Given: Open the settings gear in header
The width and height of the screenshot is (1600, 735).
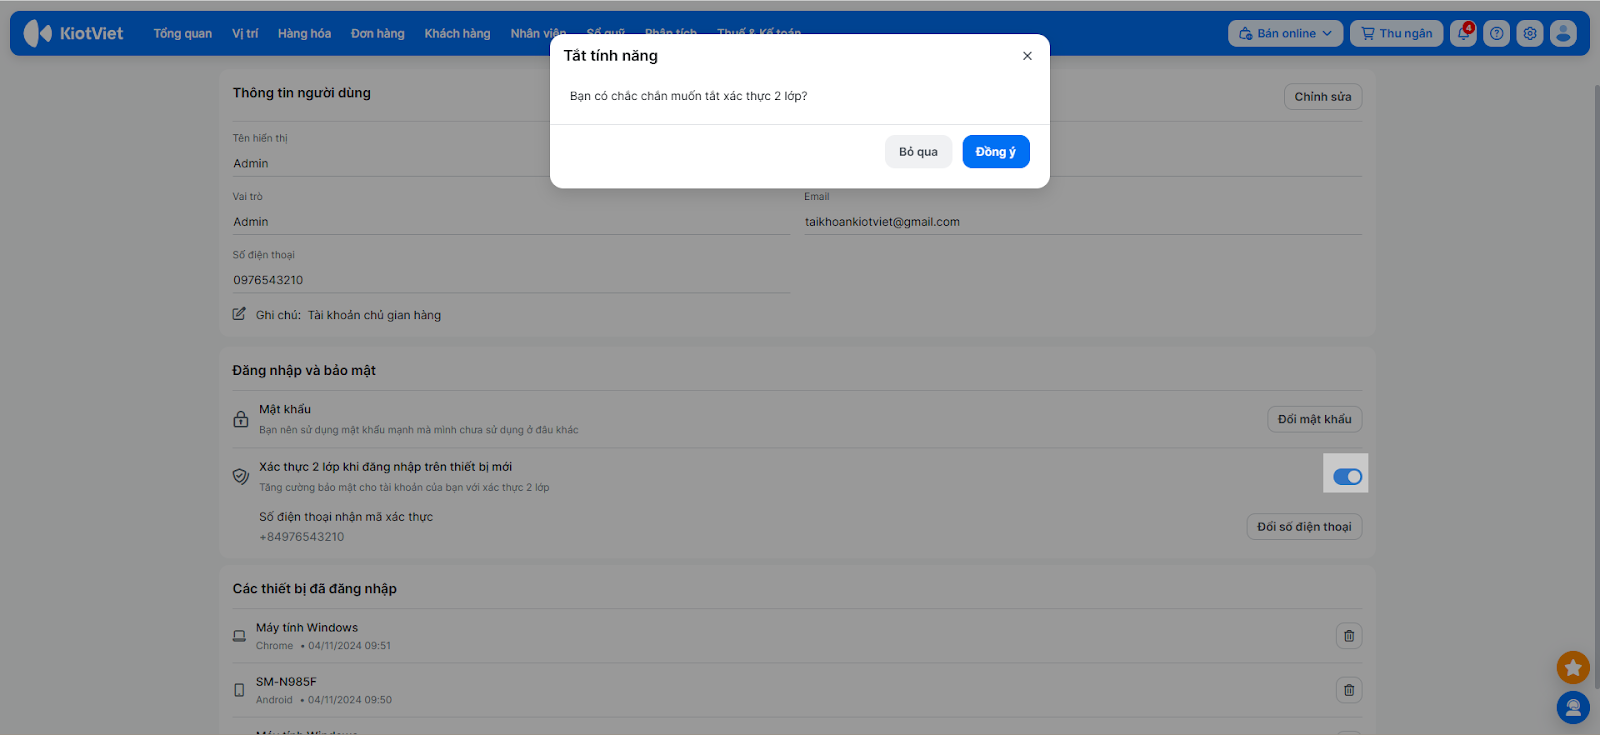Looking at the screenshot, I should click(1530, 33).
